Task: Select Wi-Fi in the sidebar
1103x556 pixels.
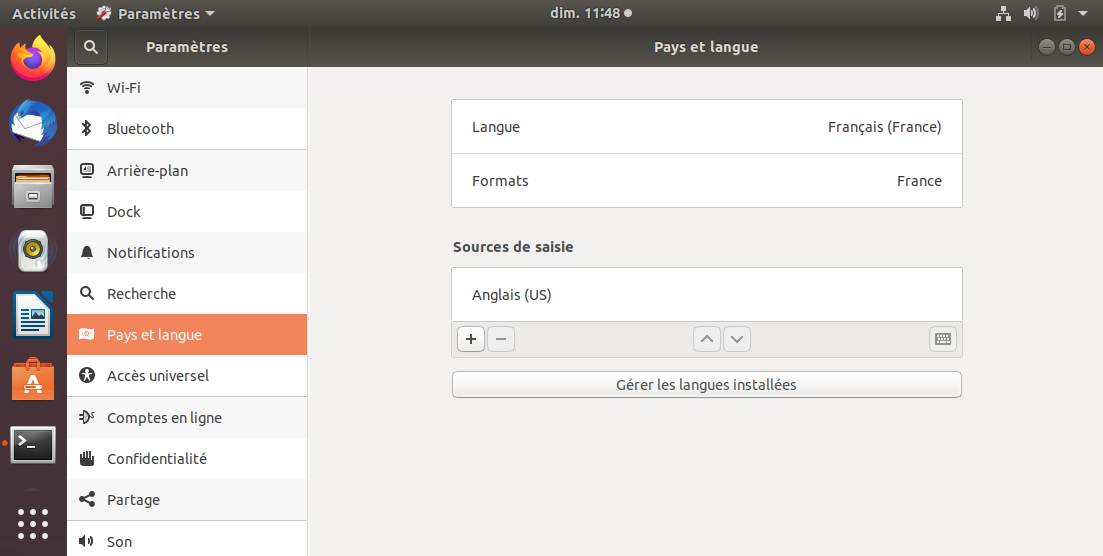Action: (187, 88)
